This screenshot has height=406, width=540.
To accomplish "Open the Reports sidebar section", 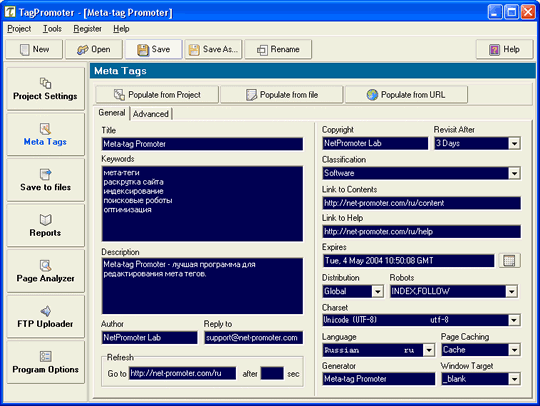I will click(x=45, y=225).
